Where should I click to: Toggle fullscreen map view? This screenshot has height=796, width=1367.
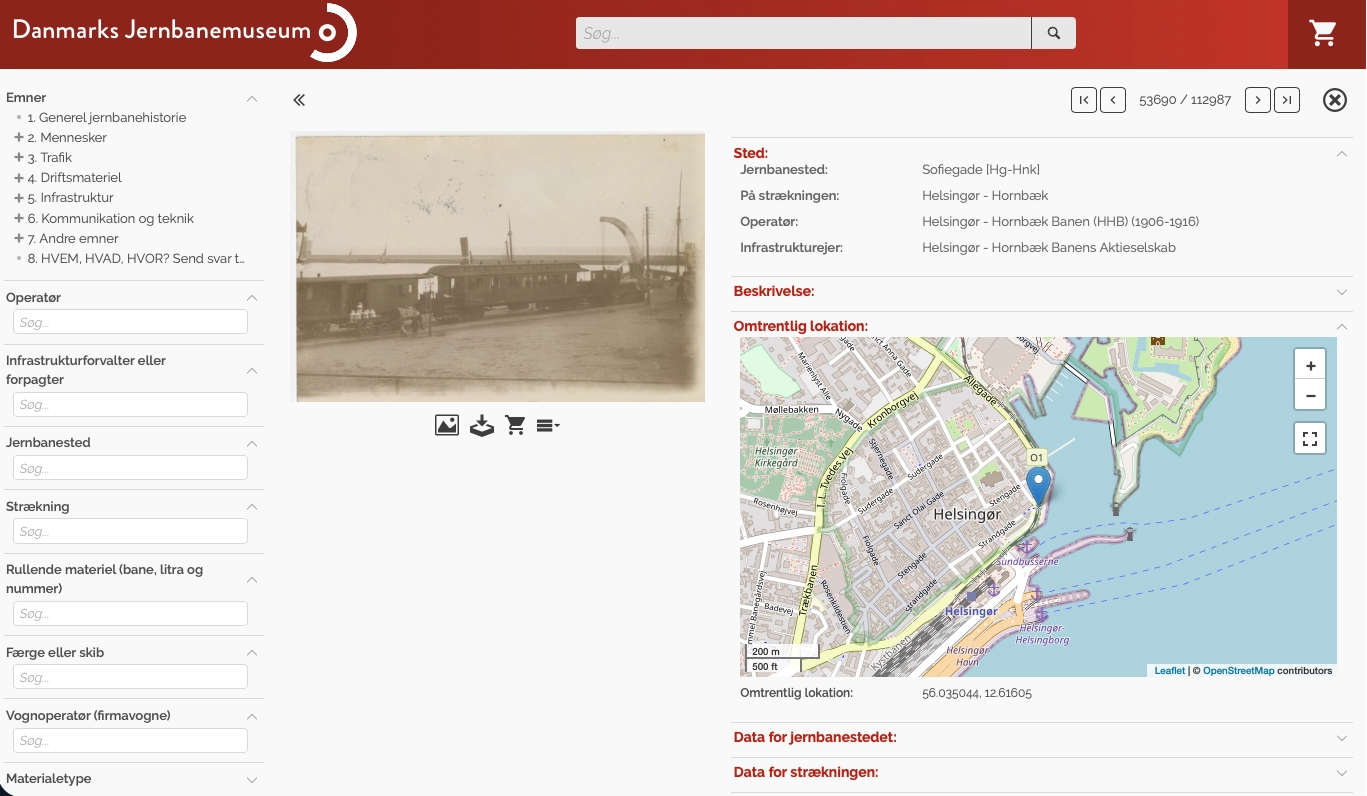(1310, 438)
